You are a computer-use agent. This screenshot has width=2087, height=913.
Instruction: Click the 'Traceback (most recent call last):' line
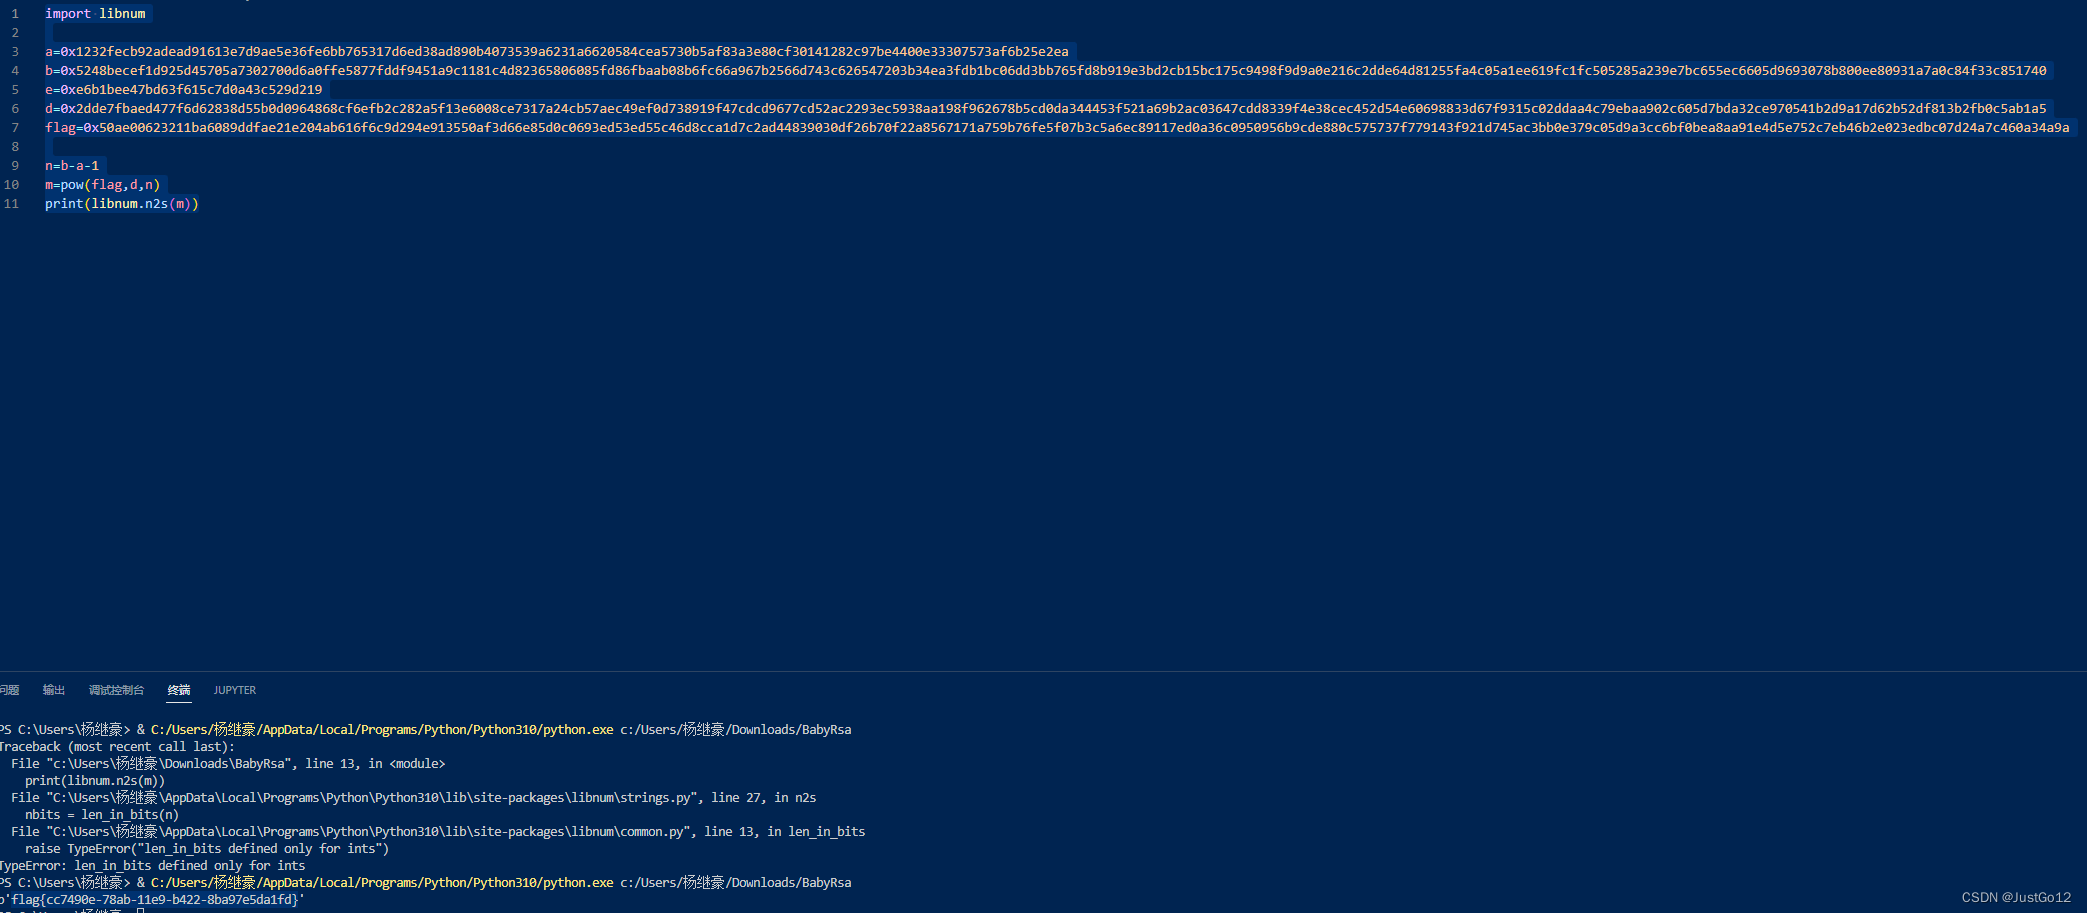tap(117, 746)
